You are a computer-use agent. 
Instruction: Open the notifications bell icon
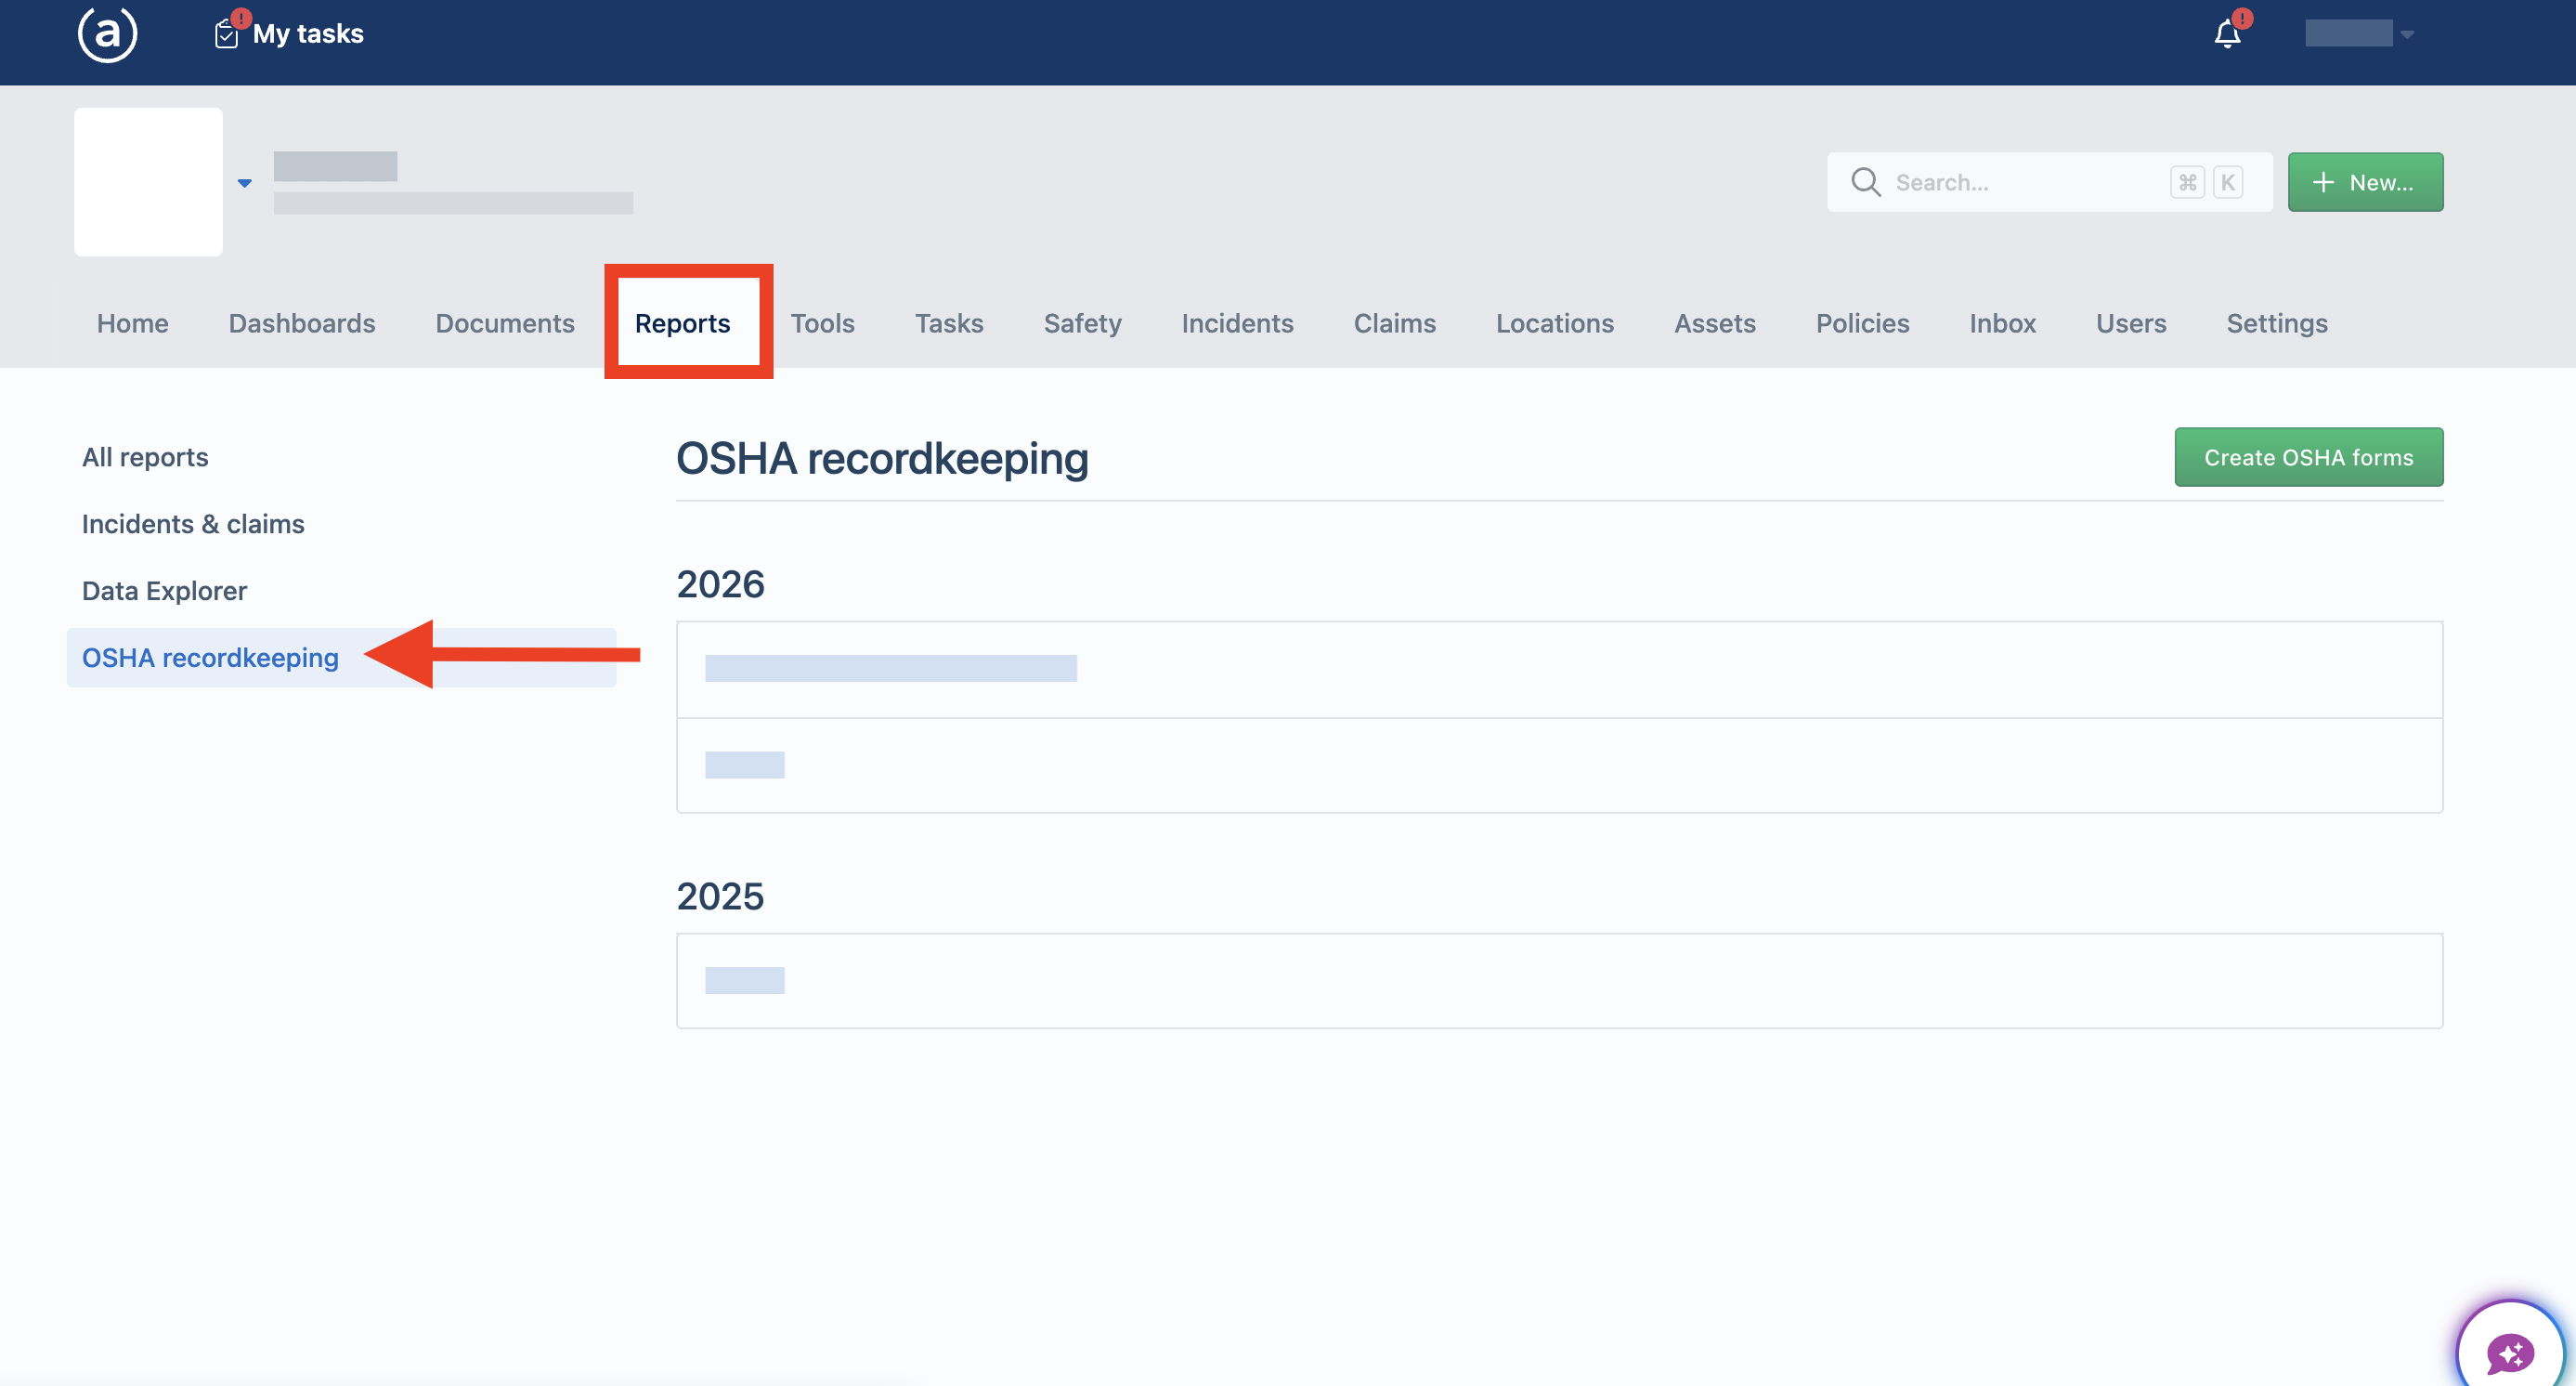(x=2227, y=34)
